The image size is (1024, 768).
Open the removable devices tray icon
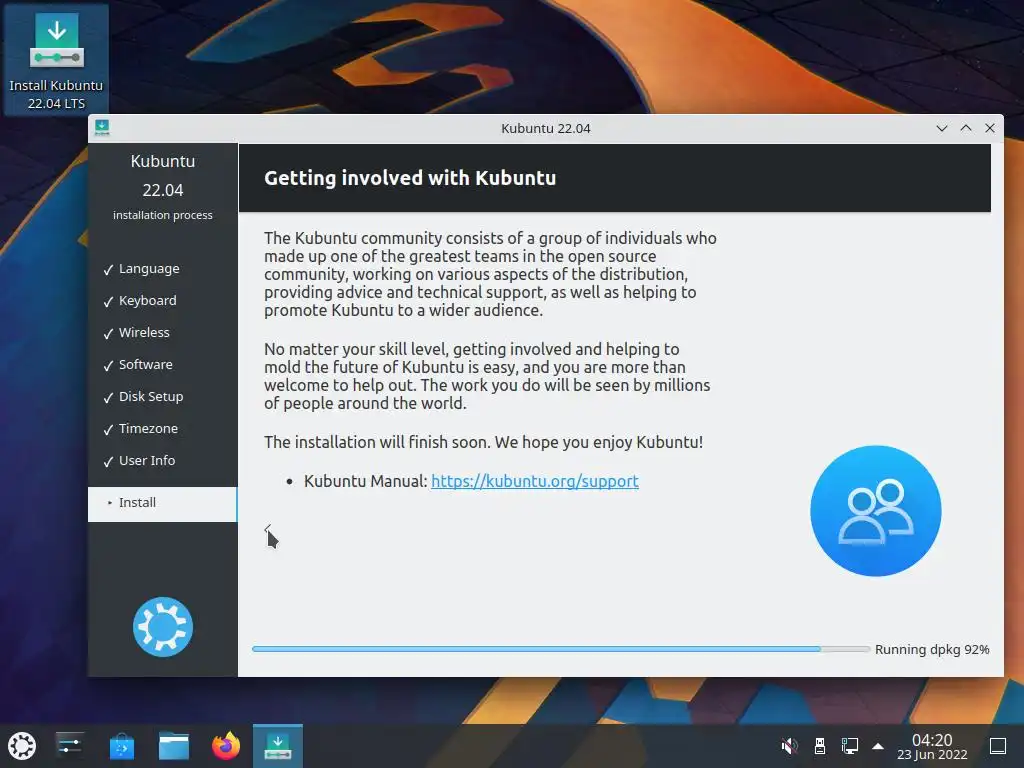point(820,746)
